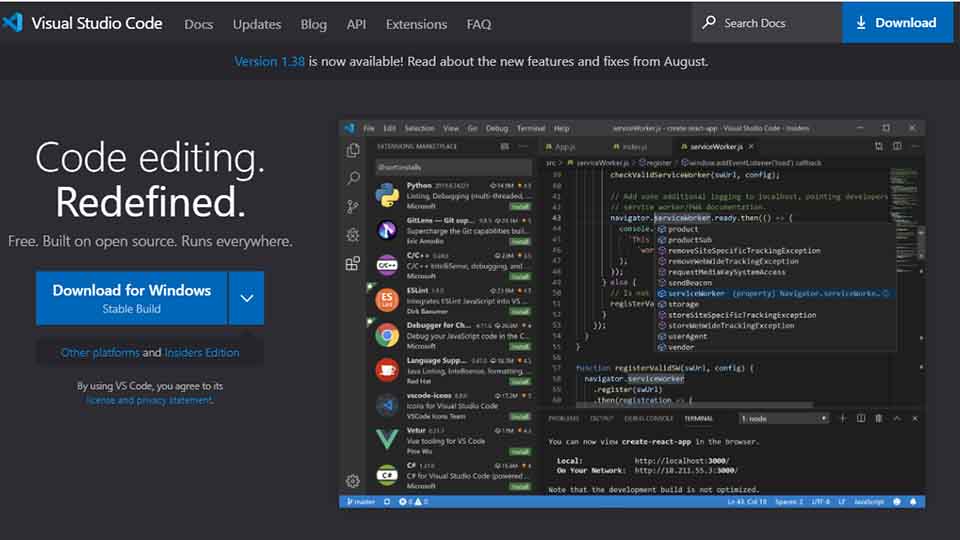Open the Version 1.38 announcement link
The image size is (960, 540).
pos(269,61)
